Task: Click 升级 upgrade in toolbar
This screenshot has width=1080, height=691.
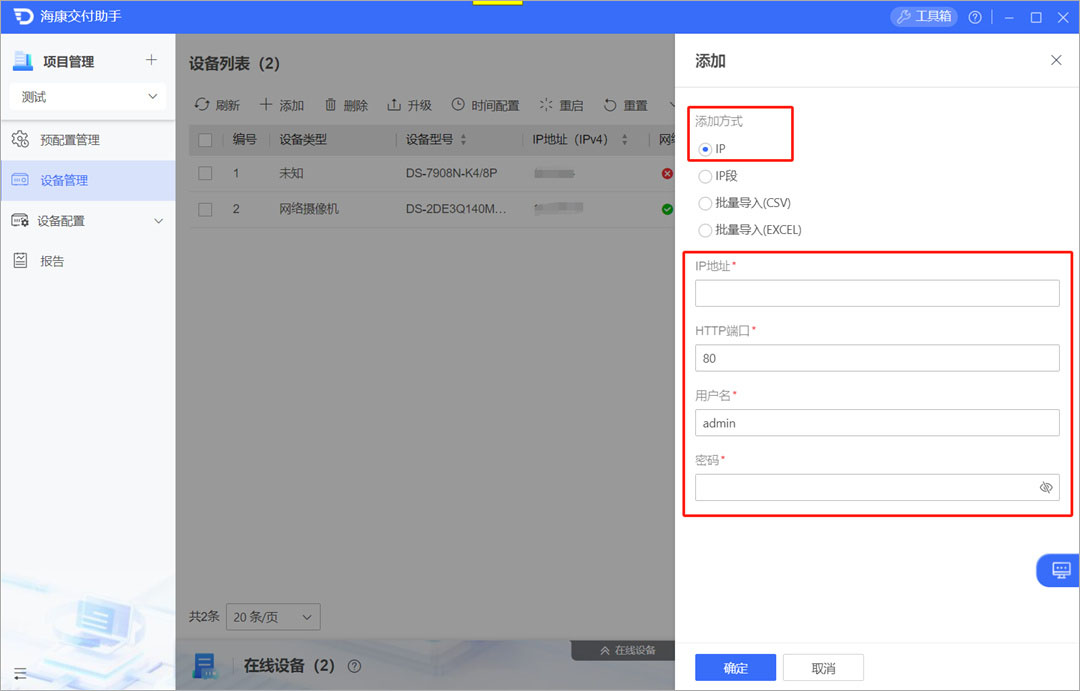Action: coord(409,105)
